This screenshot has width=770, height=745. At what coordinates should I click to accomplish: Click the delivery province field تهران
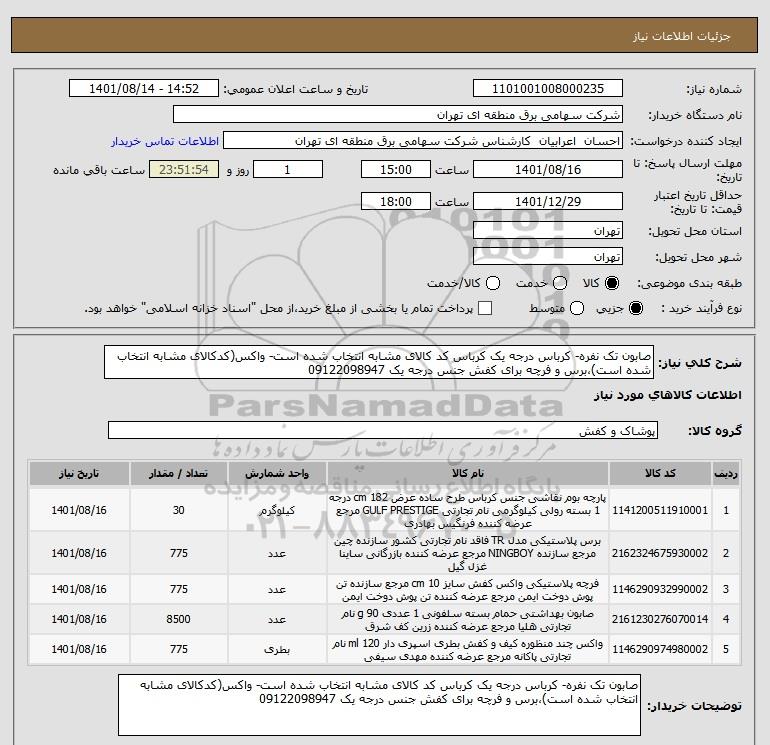[x=548, y=230]
